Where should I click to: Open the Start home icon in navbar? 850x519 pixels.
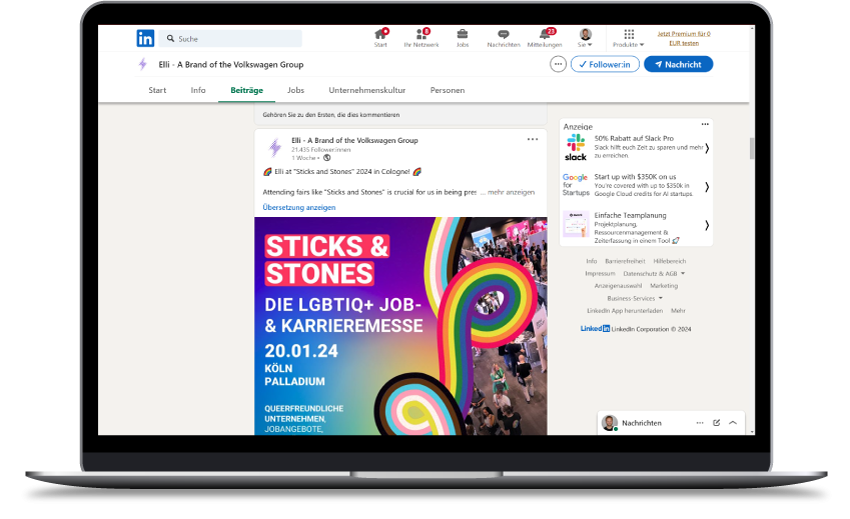(381, 37)
